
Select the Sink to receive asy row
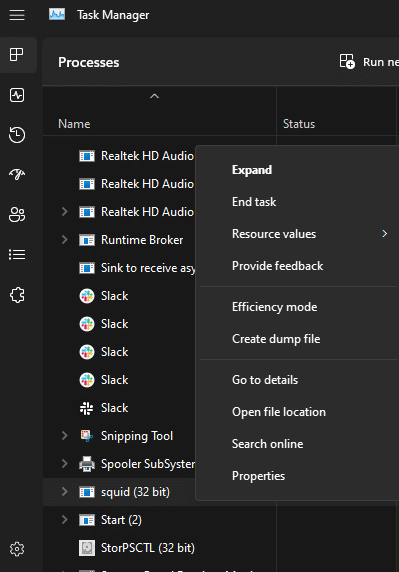point(148,268)
